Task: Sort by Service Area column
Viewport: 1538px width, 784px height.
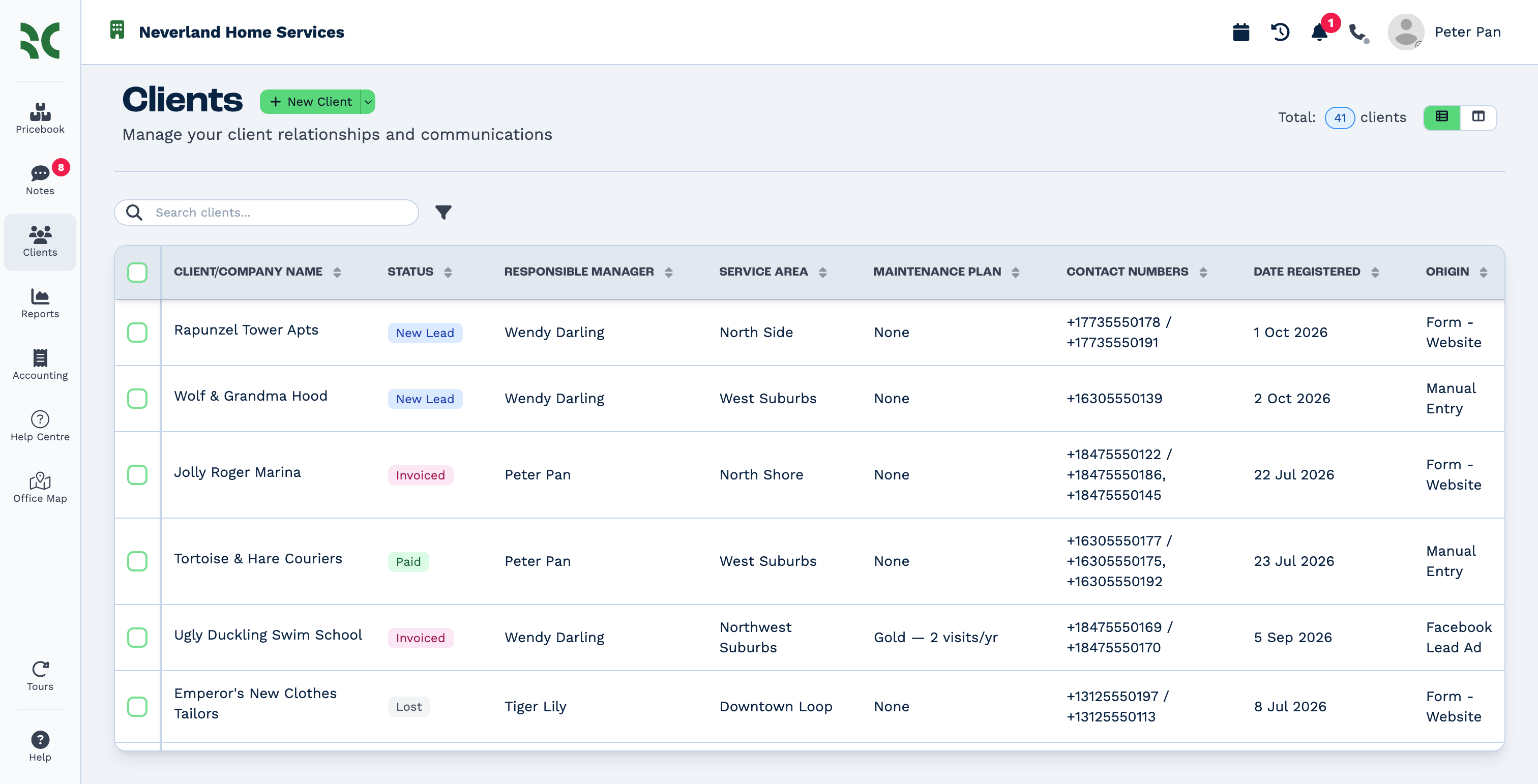Action: [x=823, y=272]
